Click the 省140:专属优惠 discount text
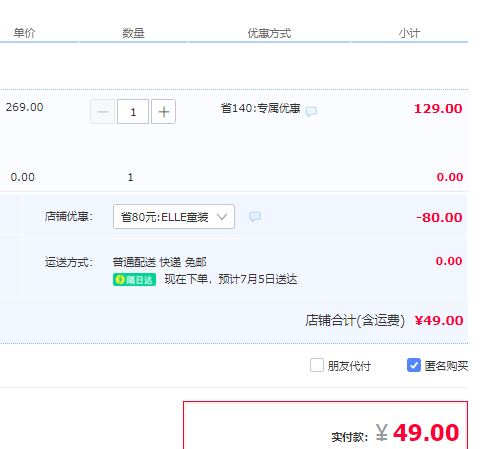 pos(260,108)
